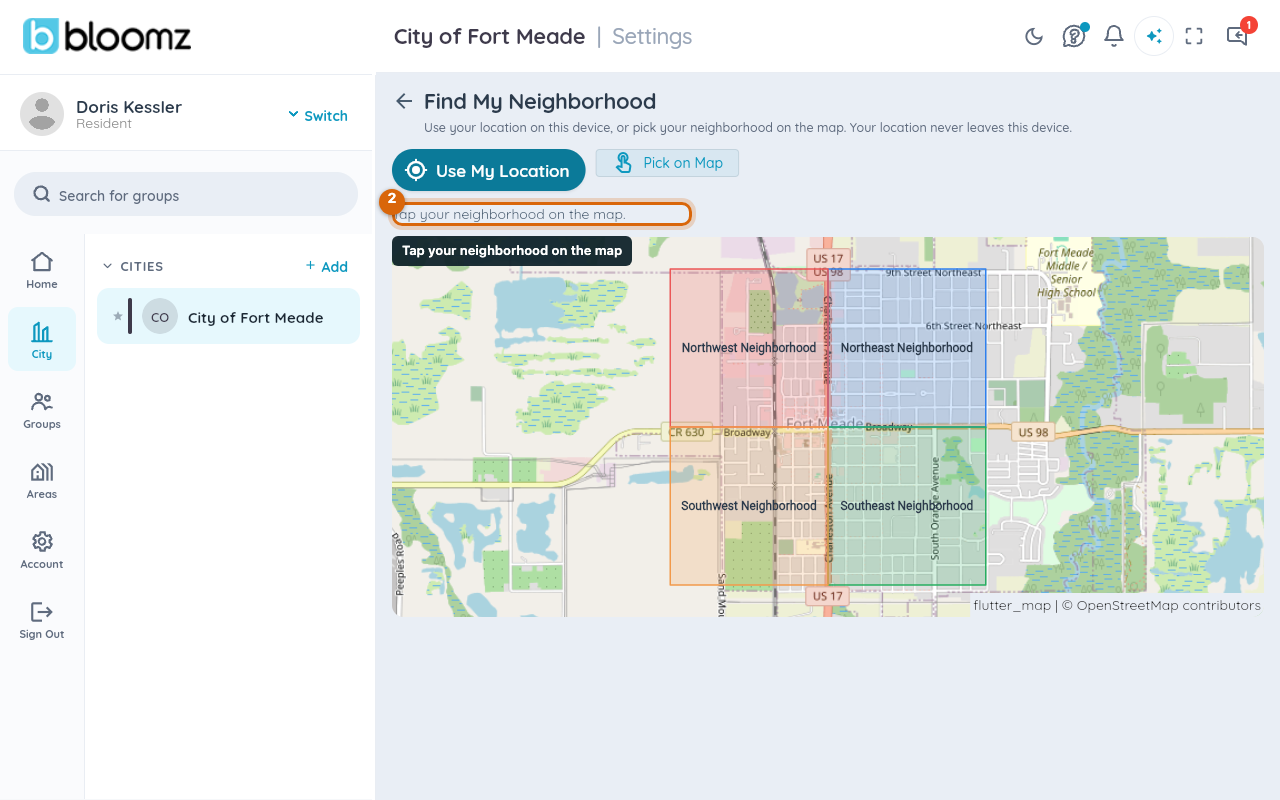Click the star beside City of Fort Meade

[x=117, y=316]
